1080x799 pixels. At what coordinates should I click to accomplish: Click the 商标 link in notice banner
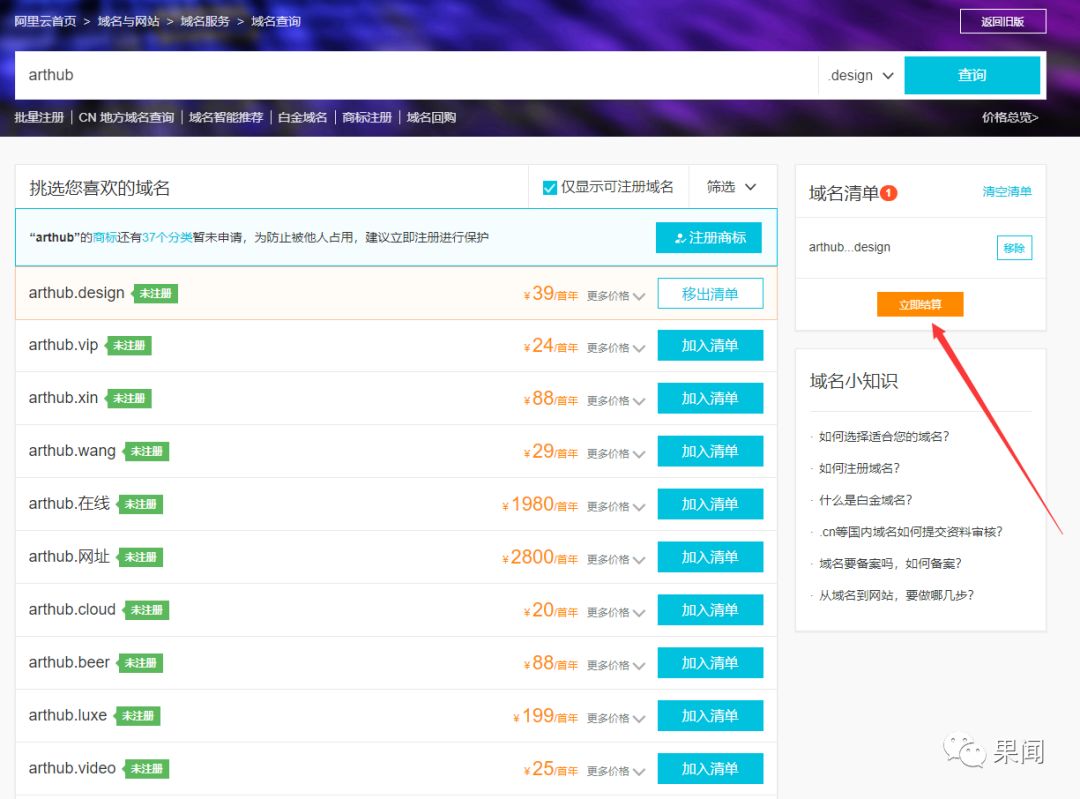[x=104, y=238]
